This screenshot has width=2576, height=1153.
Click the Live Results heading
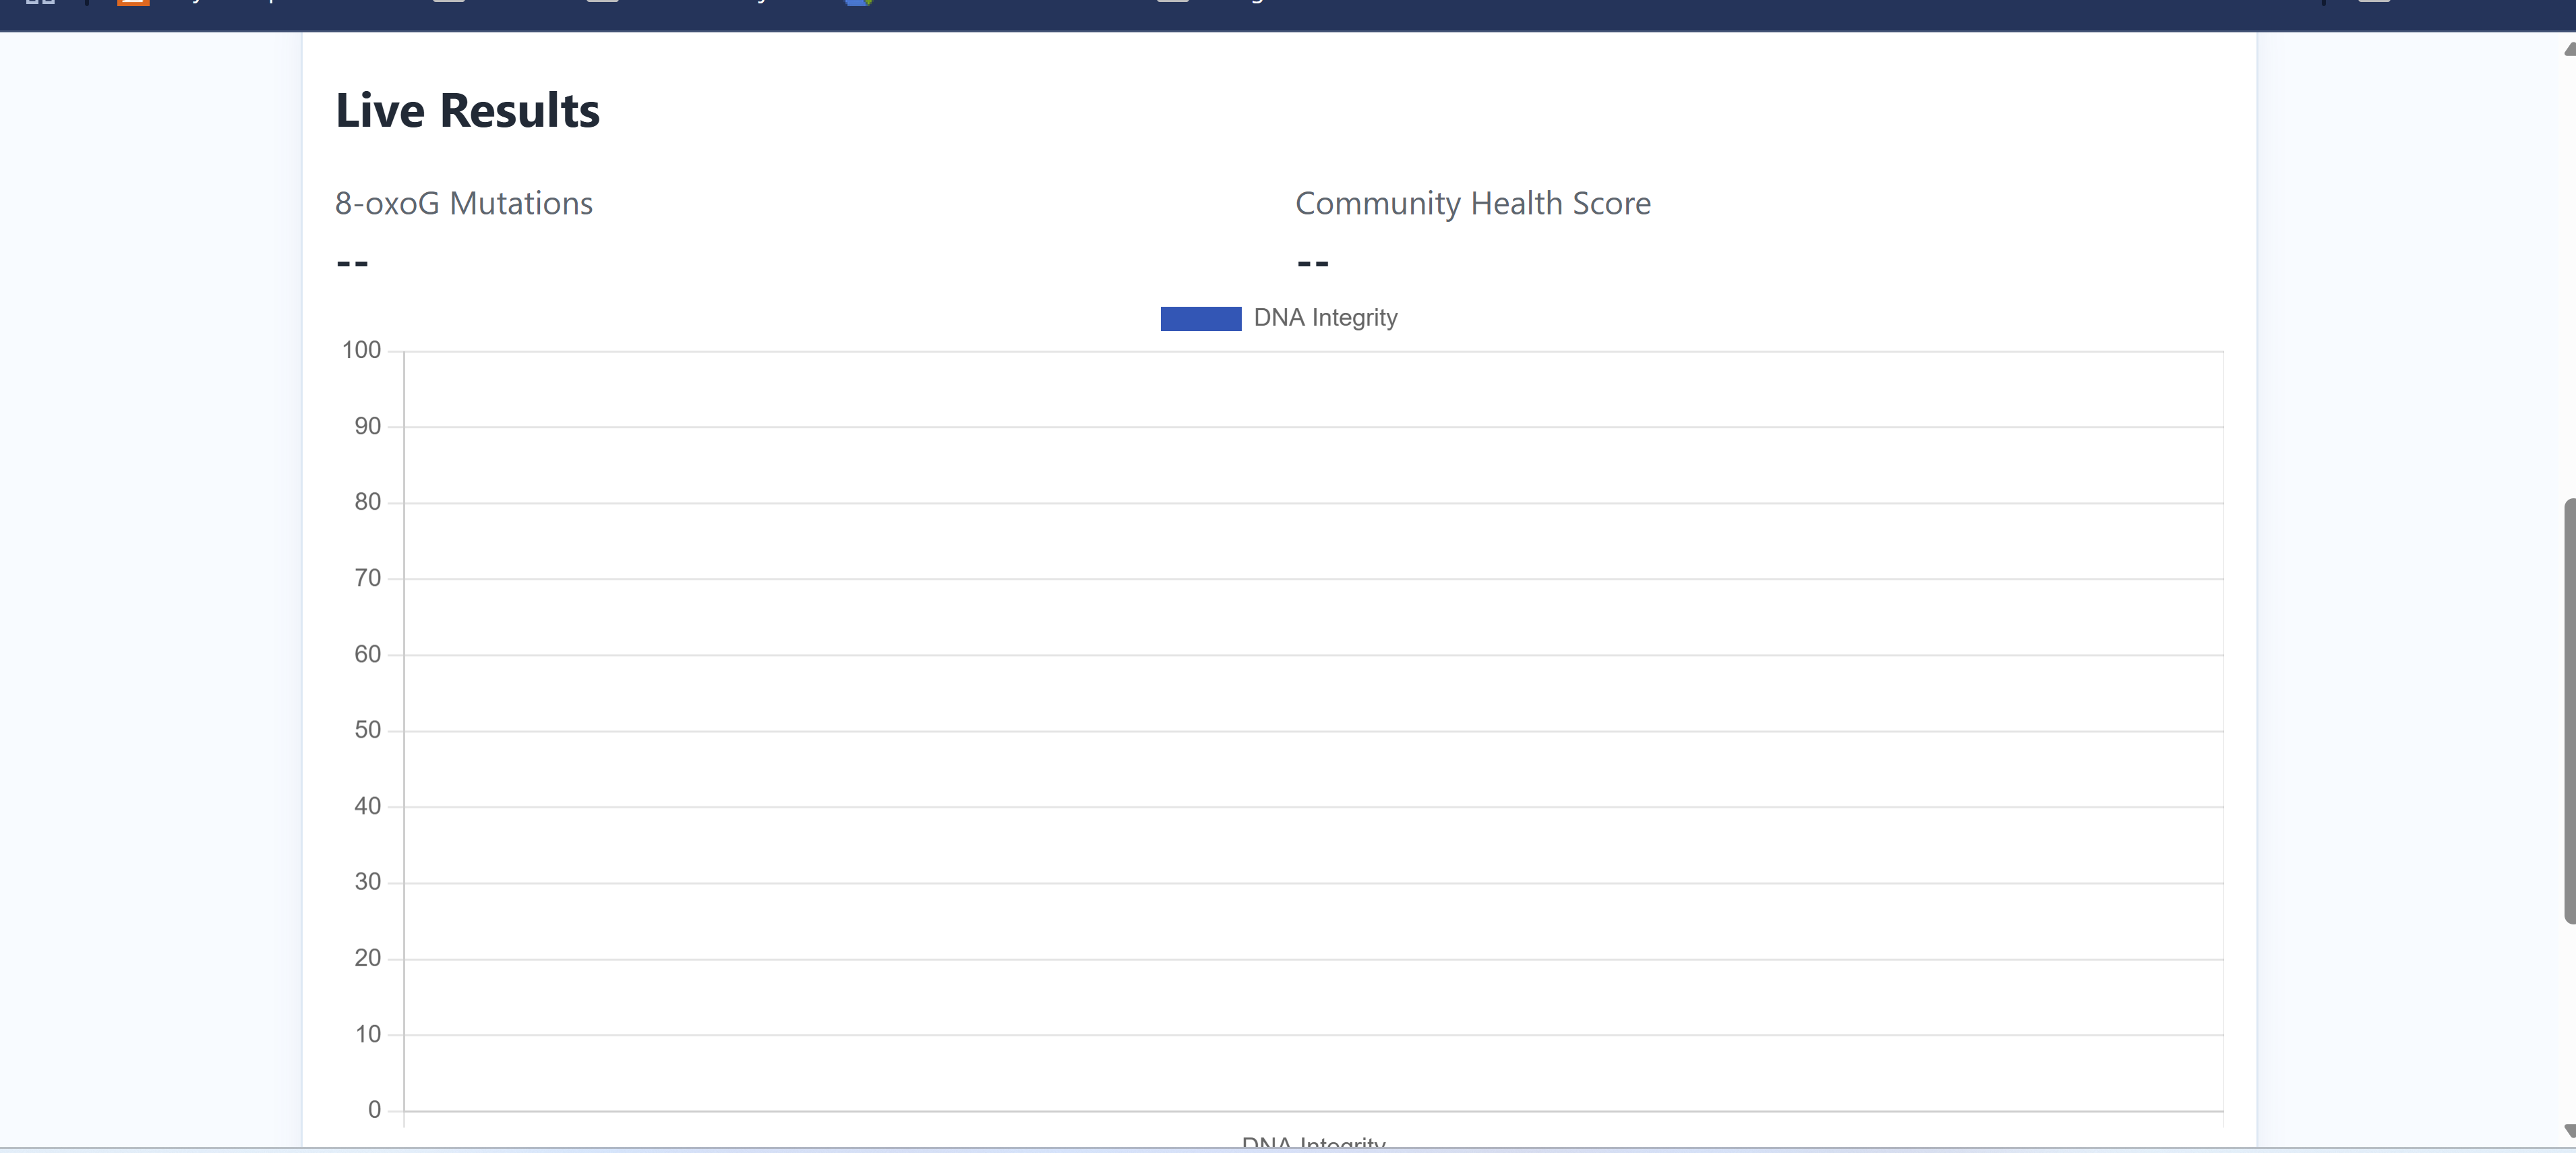click(x=467, y=111)
